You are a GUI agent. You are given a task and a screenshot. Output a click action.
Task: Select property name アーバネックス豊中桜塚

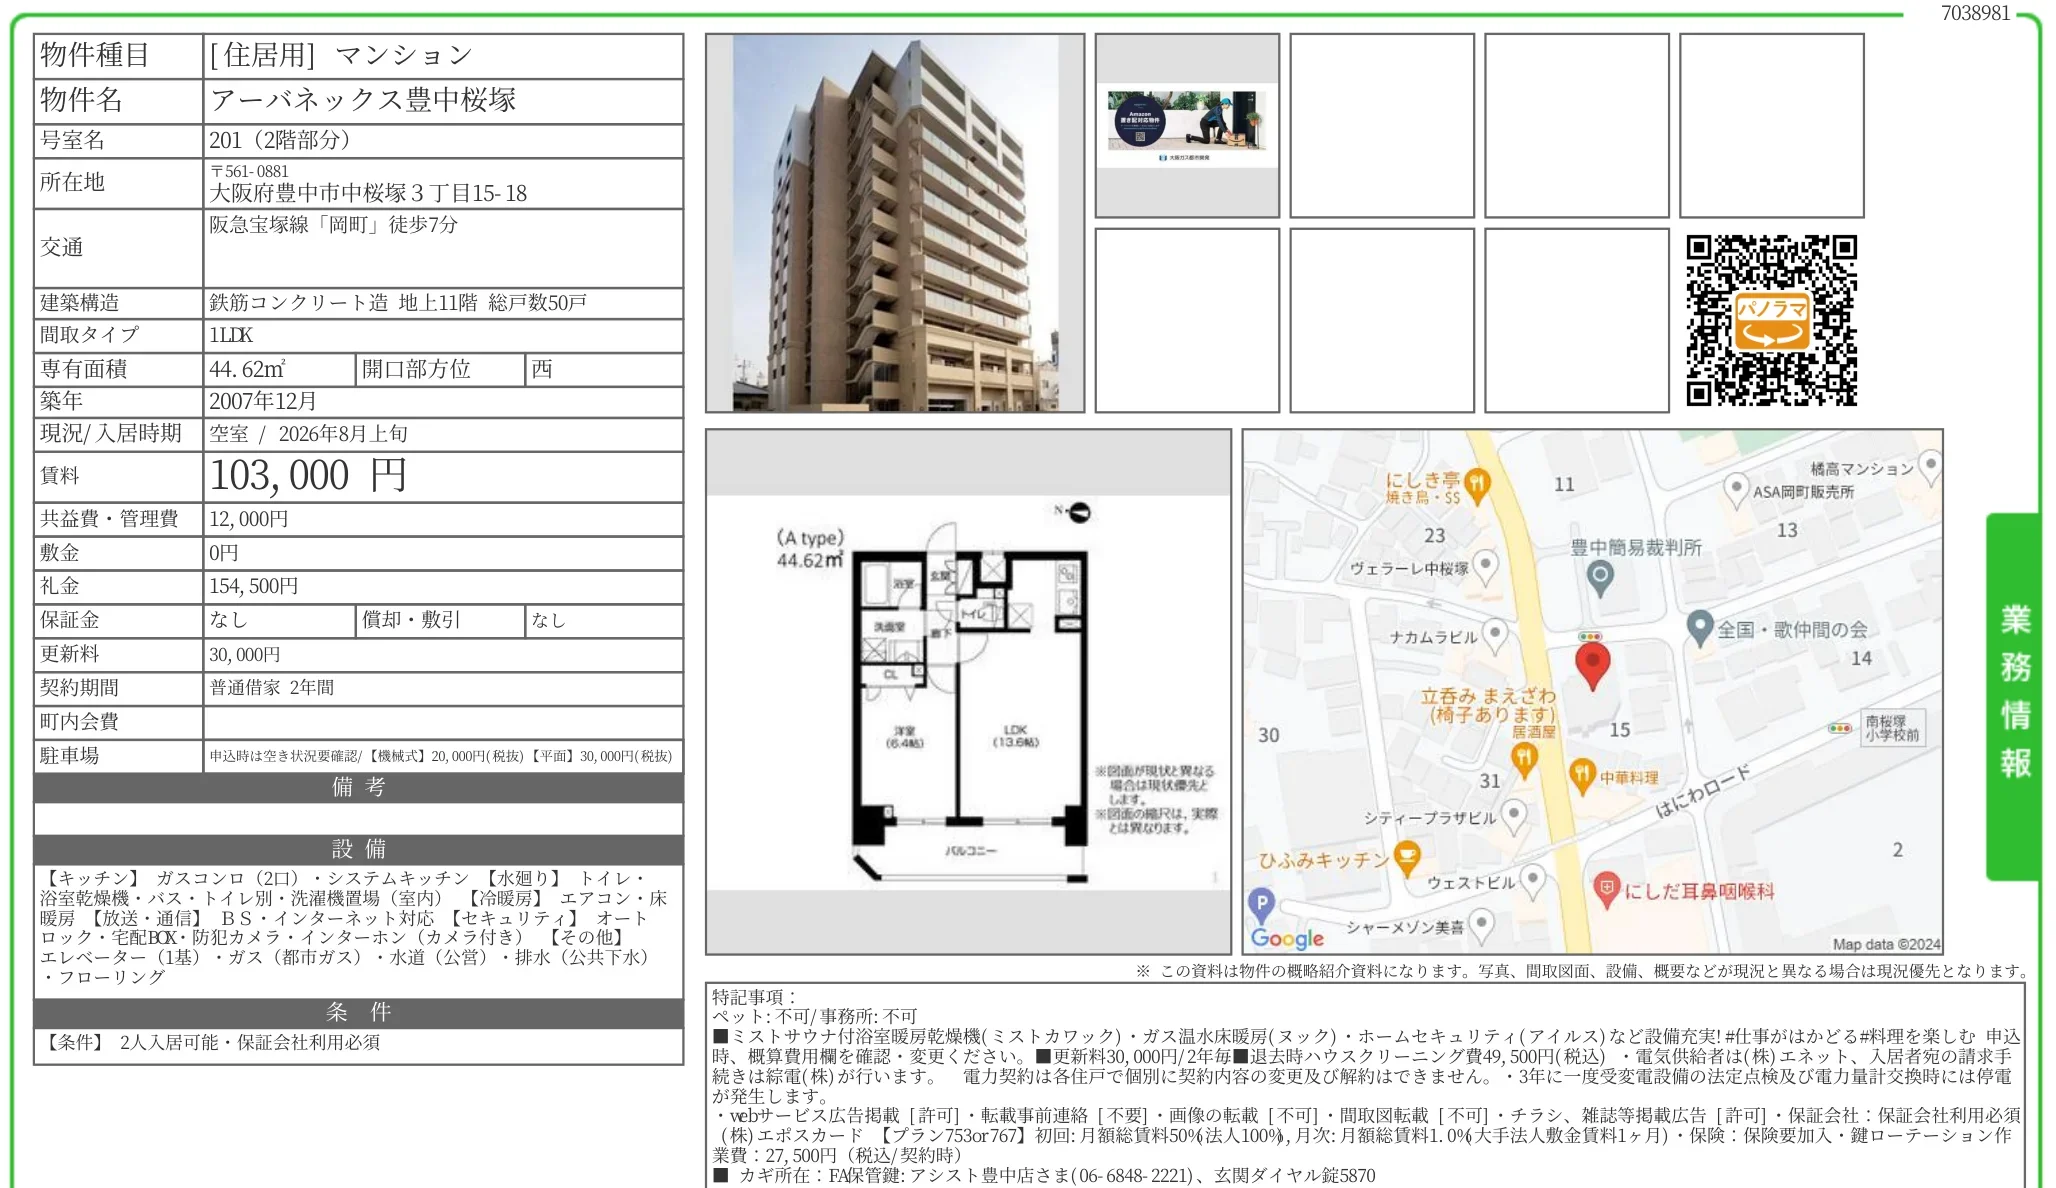pyautogui.click(x=363, y=100)
